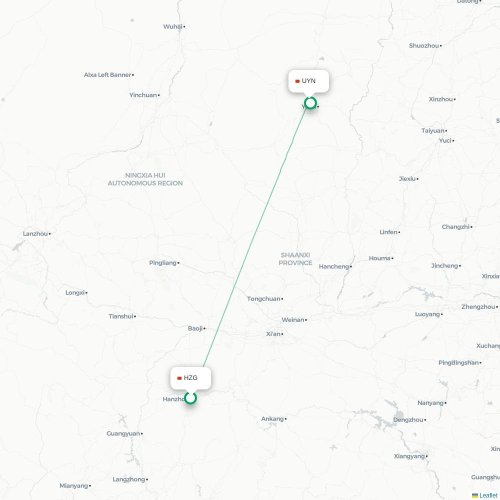The width and height of the screenshot is (500, 500).
Task: Click the Lanzhou city label
Action: pyautogui.click(x=35, y=234)
